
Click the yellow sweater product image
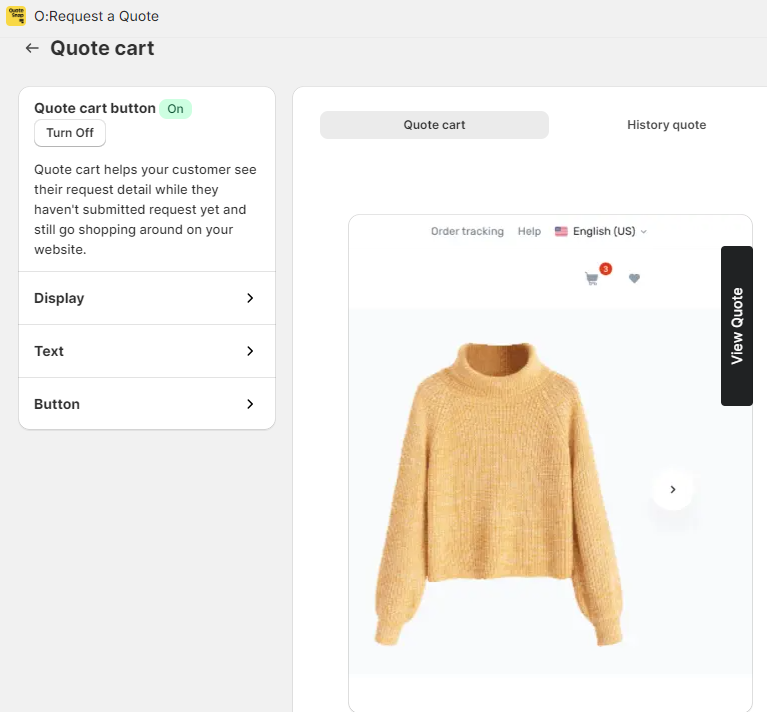pos(497,493)
